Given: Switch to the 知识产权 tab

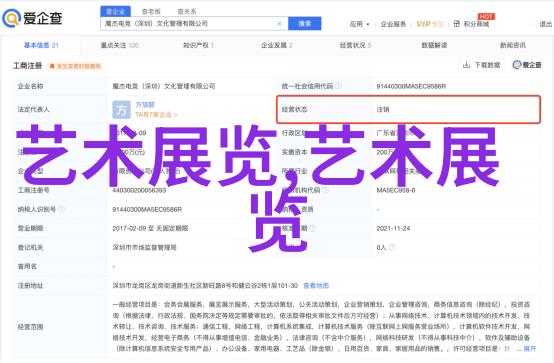Looking at the screenshot, I should [198, 45].
